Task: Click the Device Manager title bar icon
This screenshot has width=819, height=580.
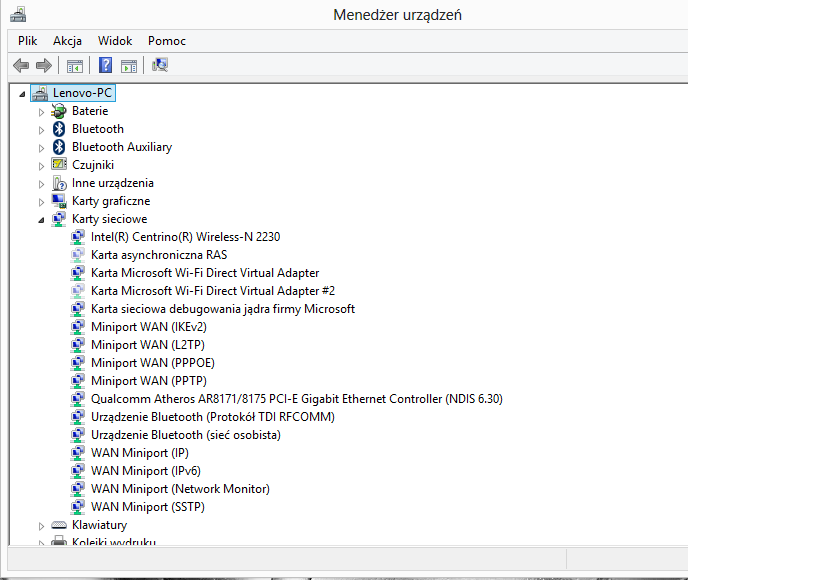Action: pyautogui.click(x=18, y=14)
